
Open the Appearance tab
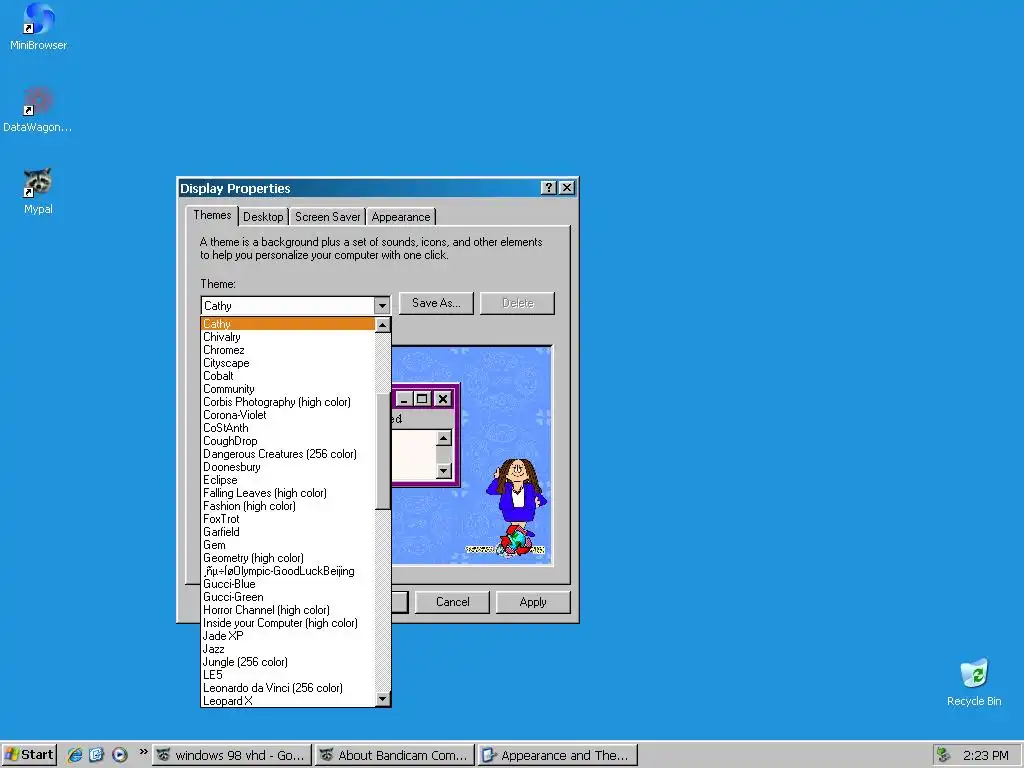401,217
